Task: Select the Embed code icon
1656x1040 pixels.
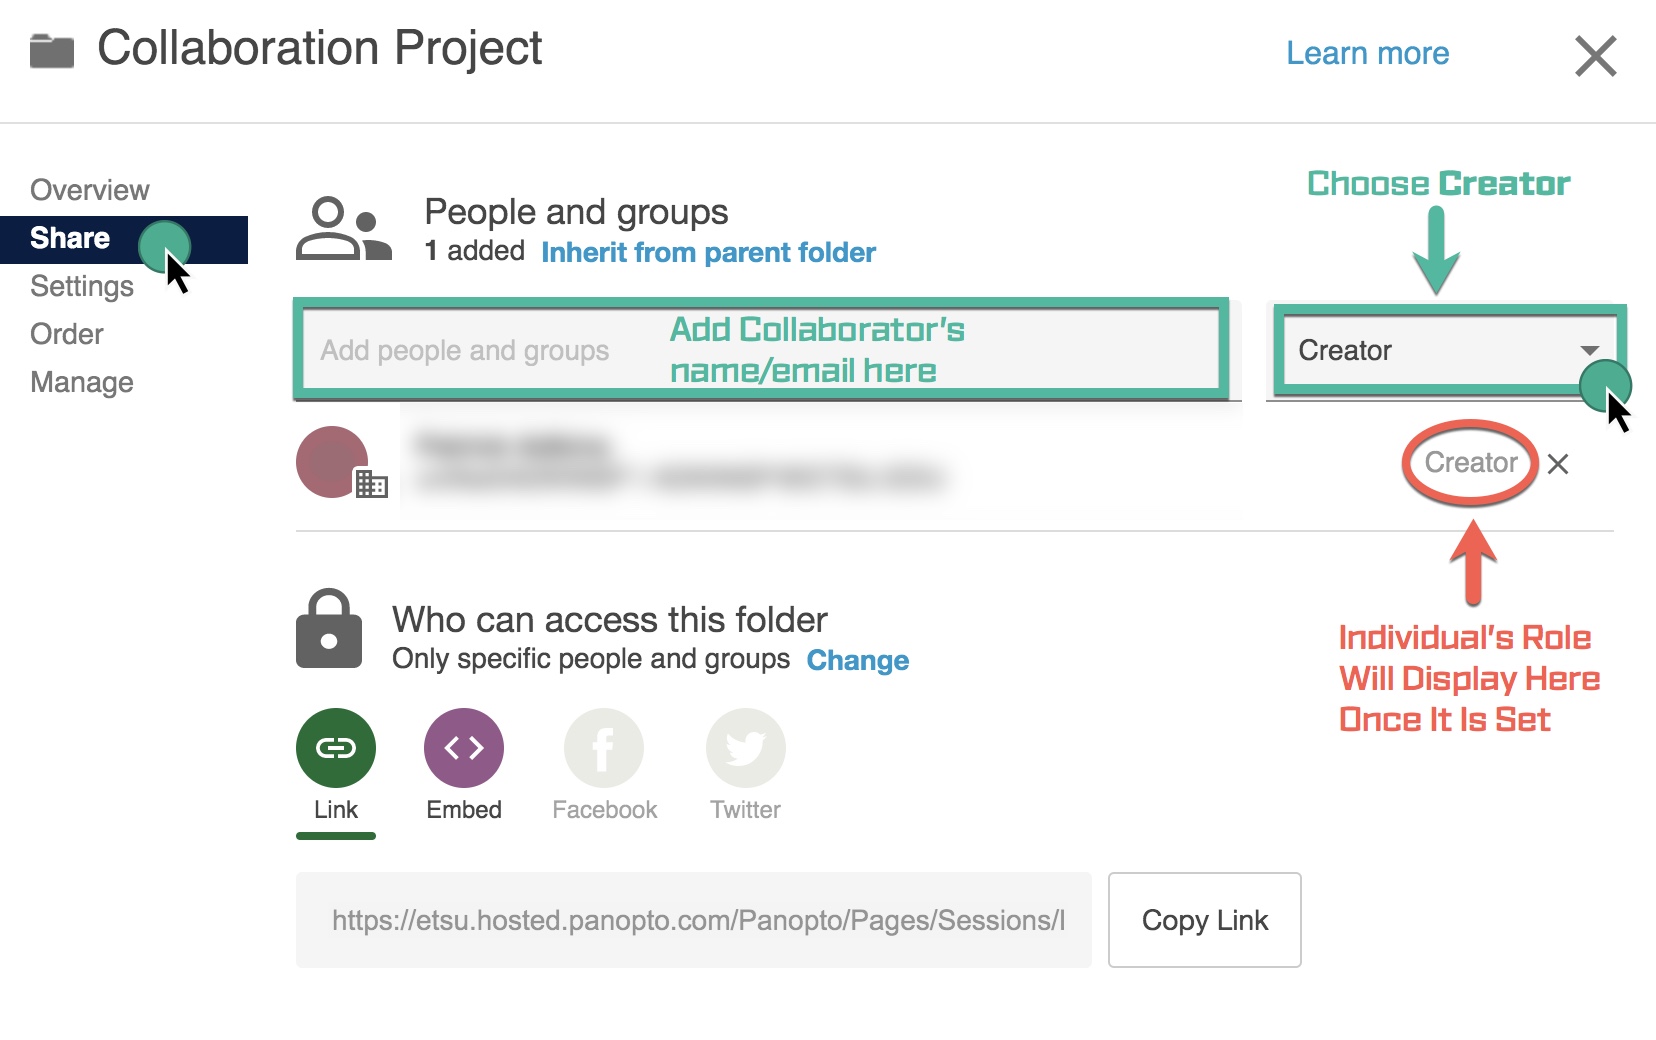Action: [x=464, y=748]
